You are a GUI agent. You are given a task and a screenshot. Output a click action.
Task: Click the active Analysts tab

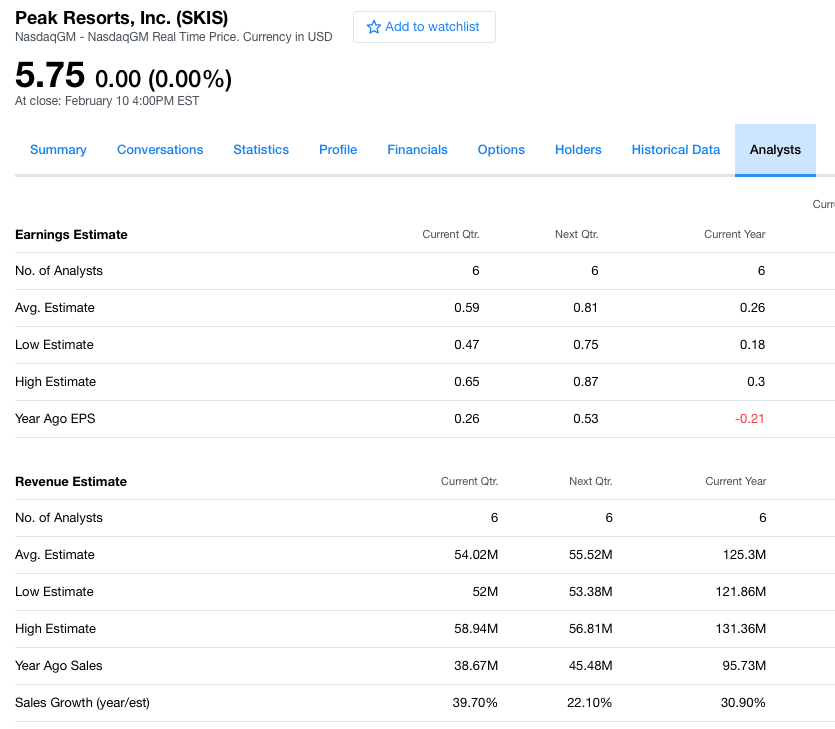[775, 150]
